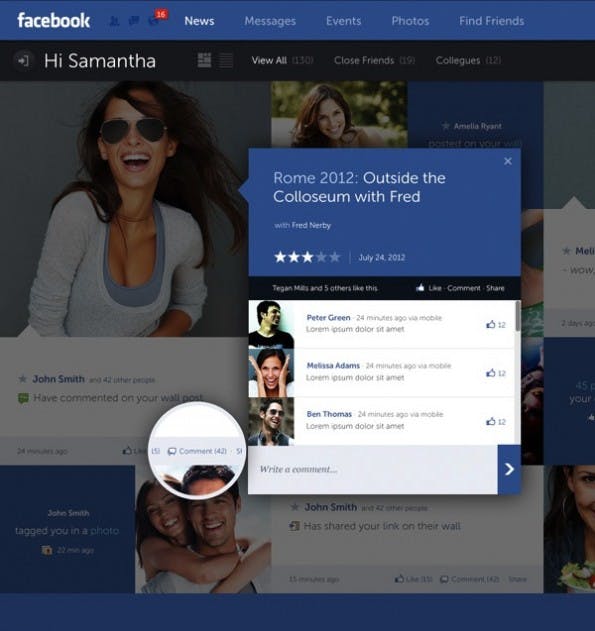Click Comment (42) in the magnified circle

(197, 451)
